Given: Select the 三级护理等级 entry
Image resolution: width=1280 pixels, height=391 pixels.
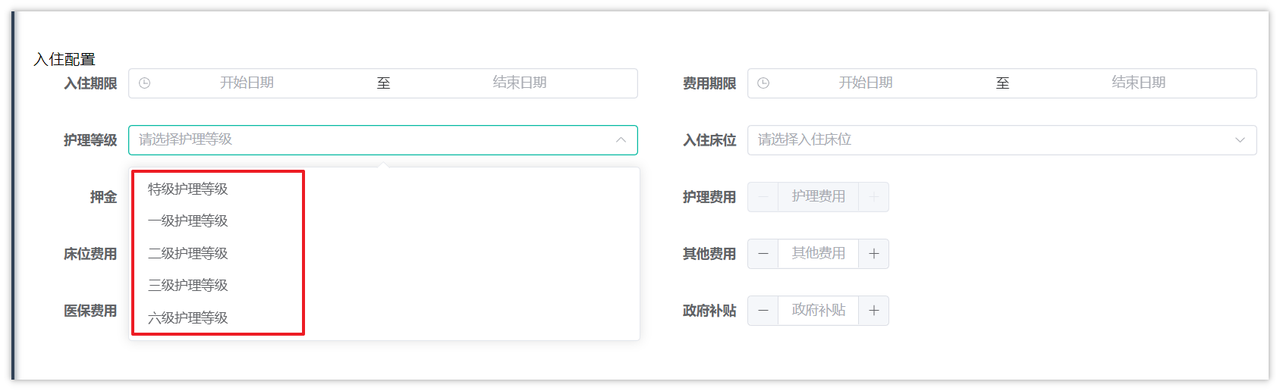Looking at the screenshot, I should (384, 285).
